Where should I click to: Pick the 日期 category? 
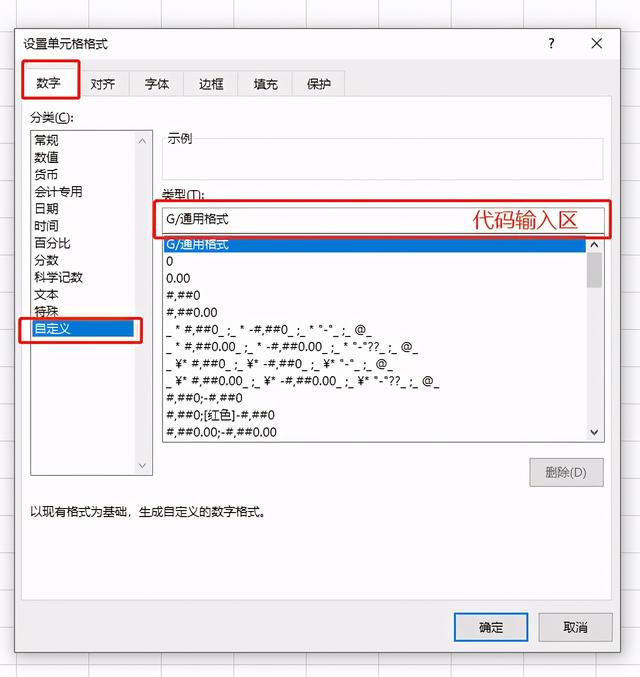point(46,209)
